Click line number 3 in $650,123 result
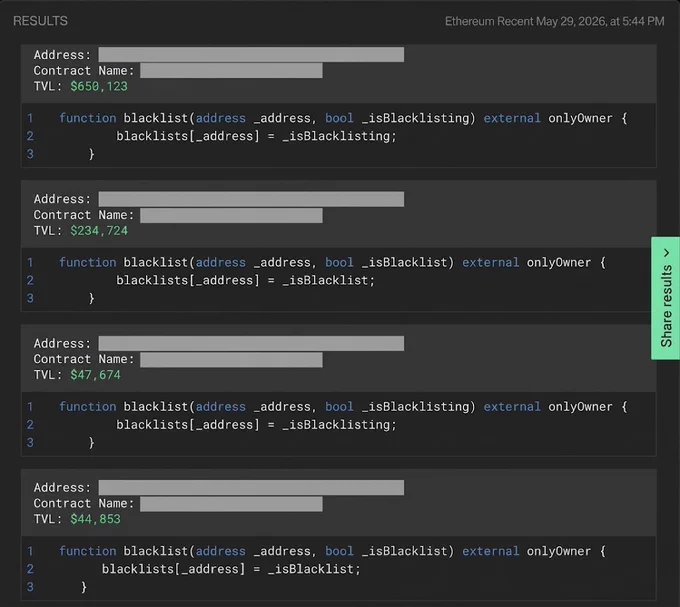The width and height of the screenshot is (680, 607). coord(30,154)
